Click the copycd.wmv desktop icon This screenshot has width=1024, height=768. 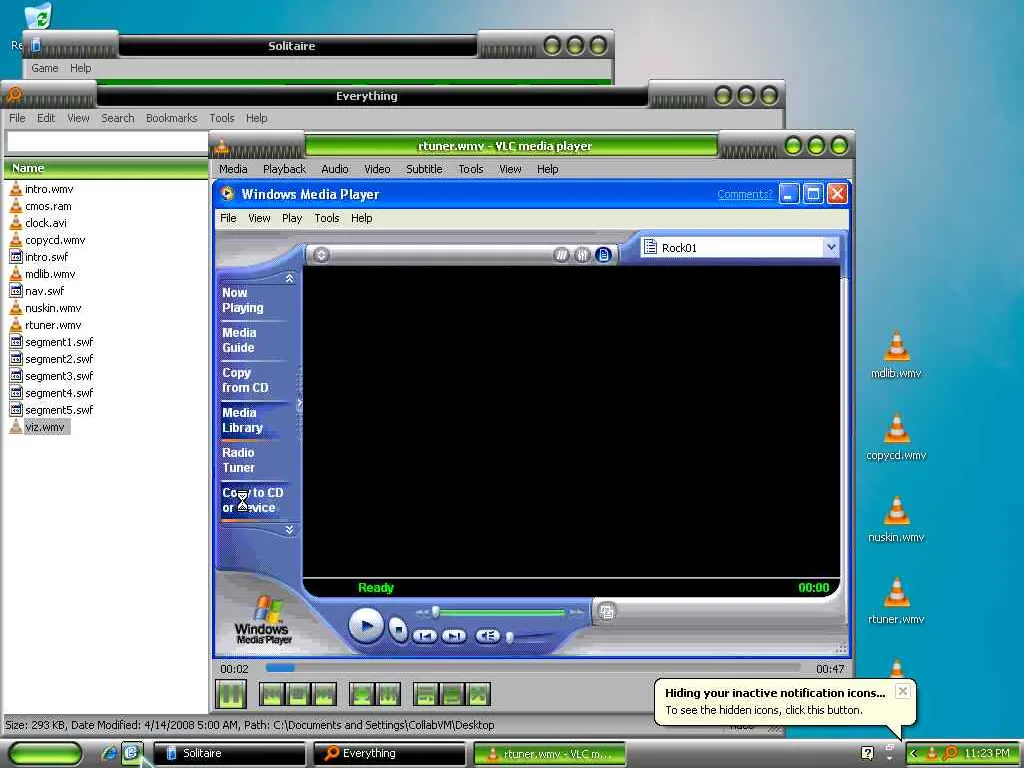pos(896,438)
